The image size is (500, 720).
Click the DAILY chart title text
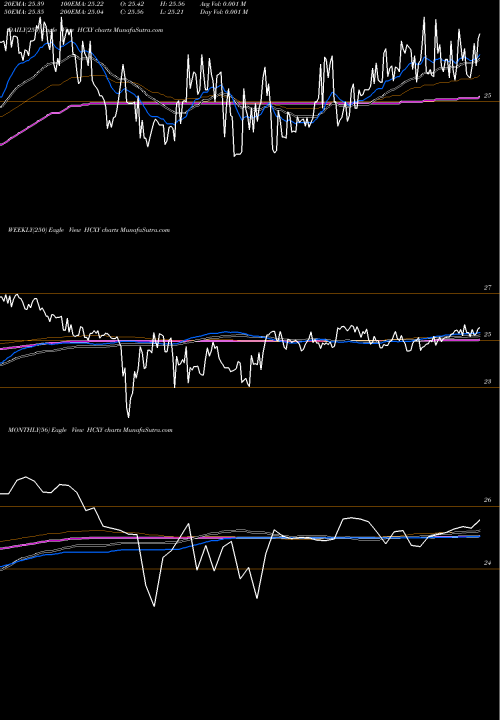pos(85,30)
